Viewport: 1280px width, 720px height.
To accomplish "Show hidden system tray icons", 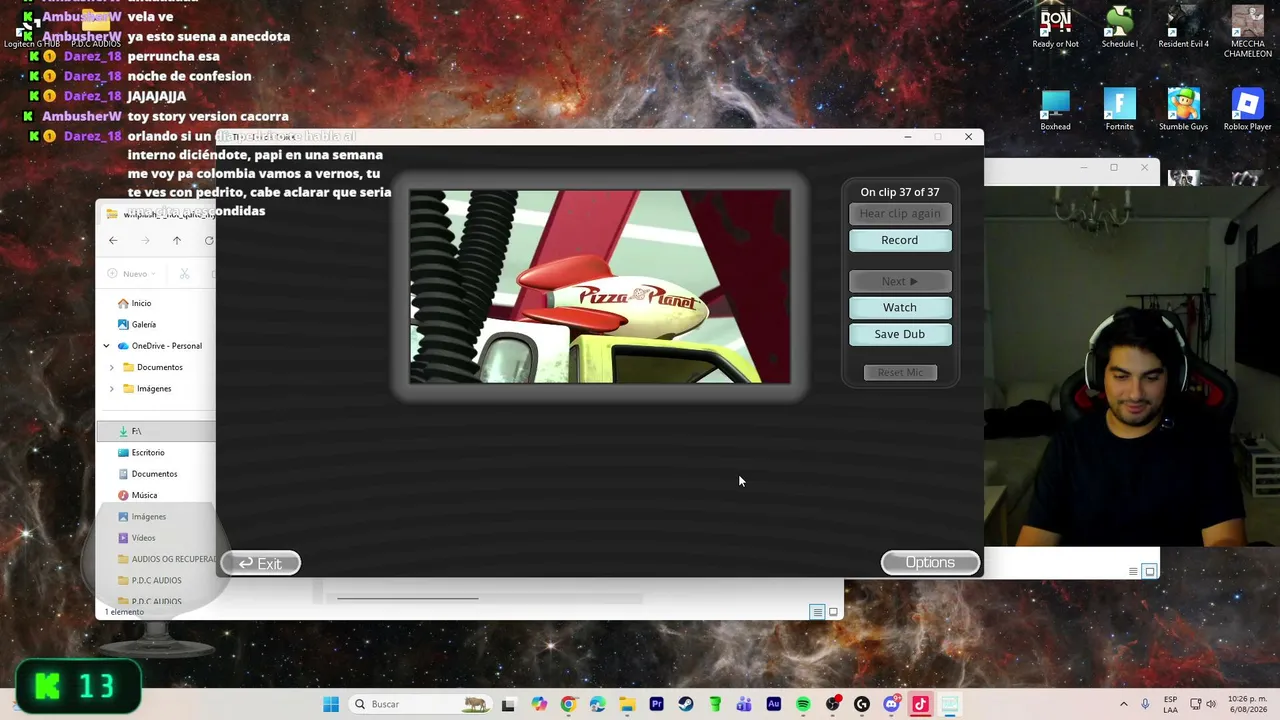I will (1123, 704).
